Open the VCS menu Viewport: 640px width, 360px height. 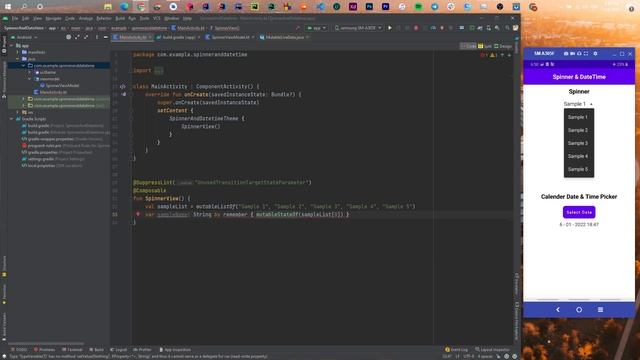pos(157,18)
